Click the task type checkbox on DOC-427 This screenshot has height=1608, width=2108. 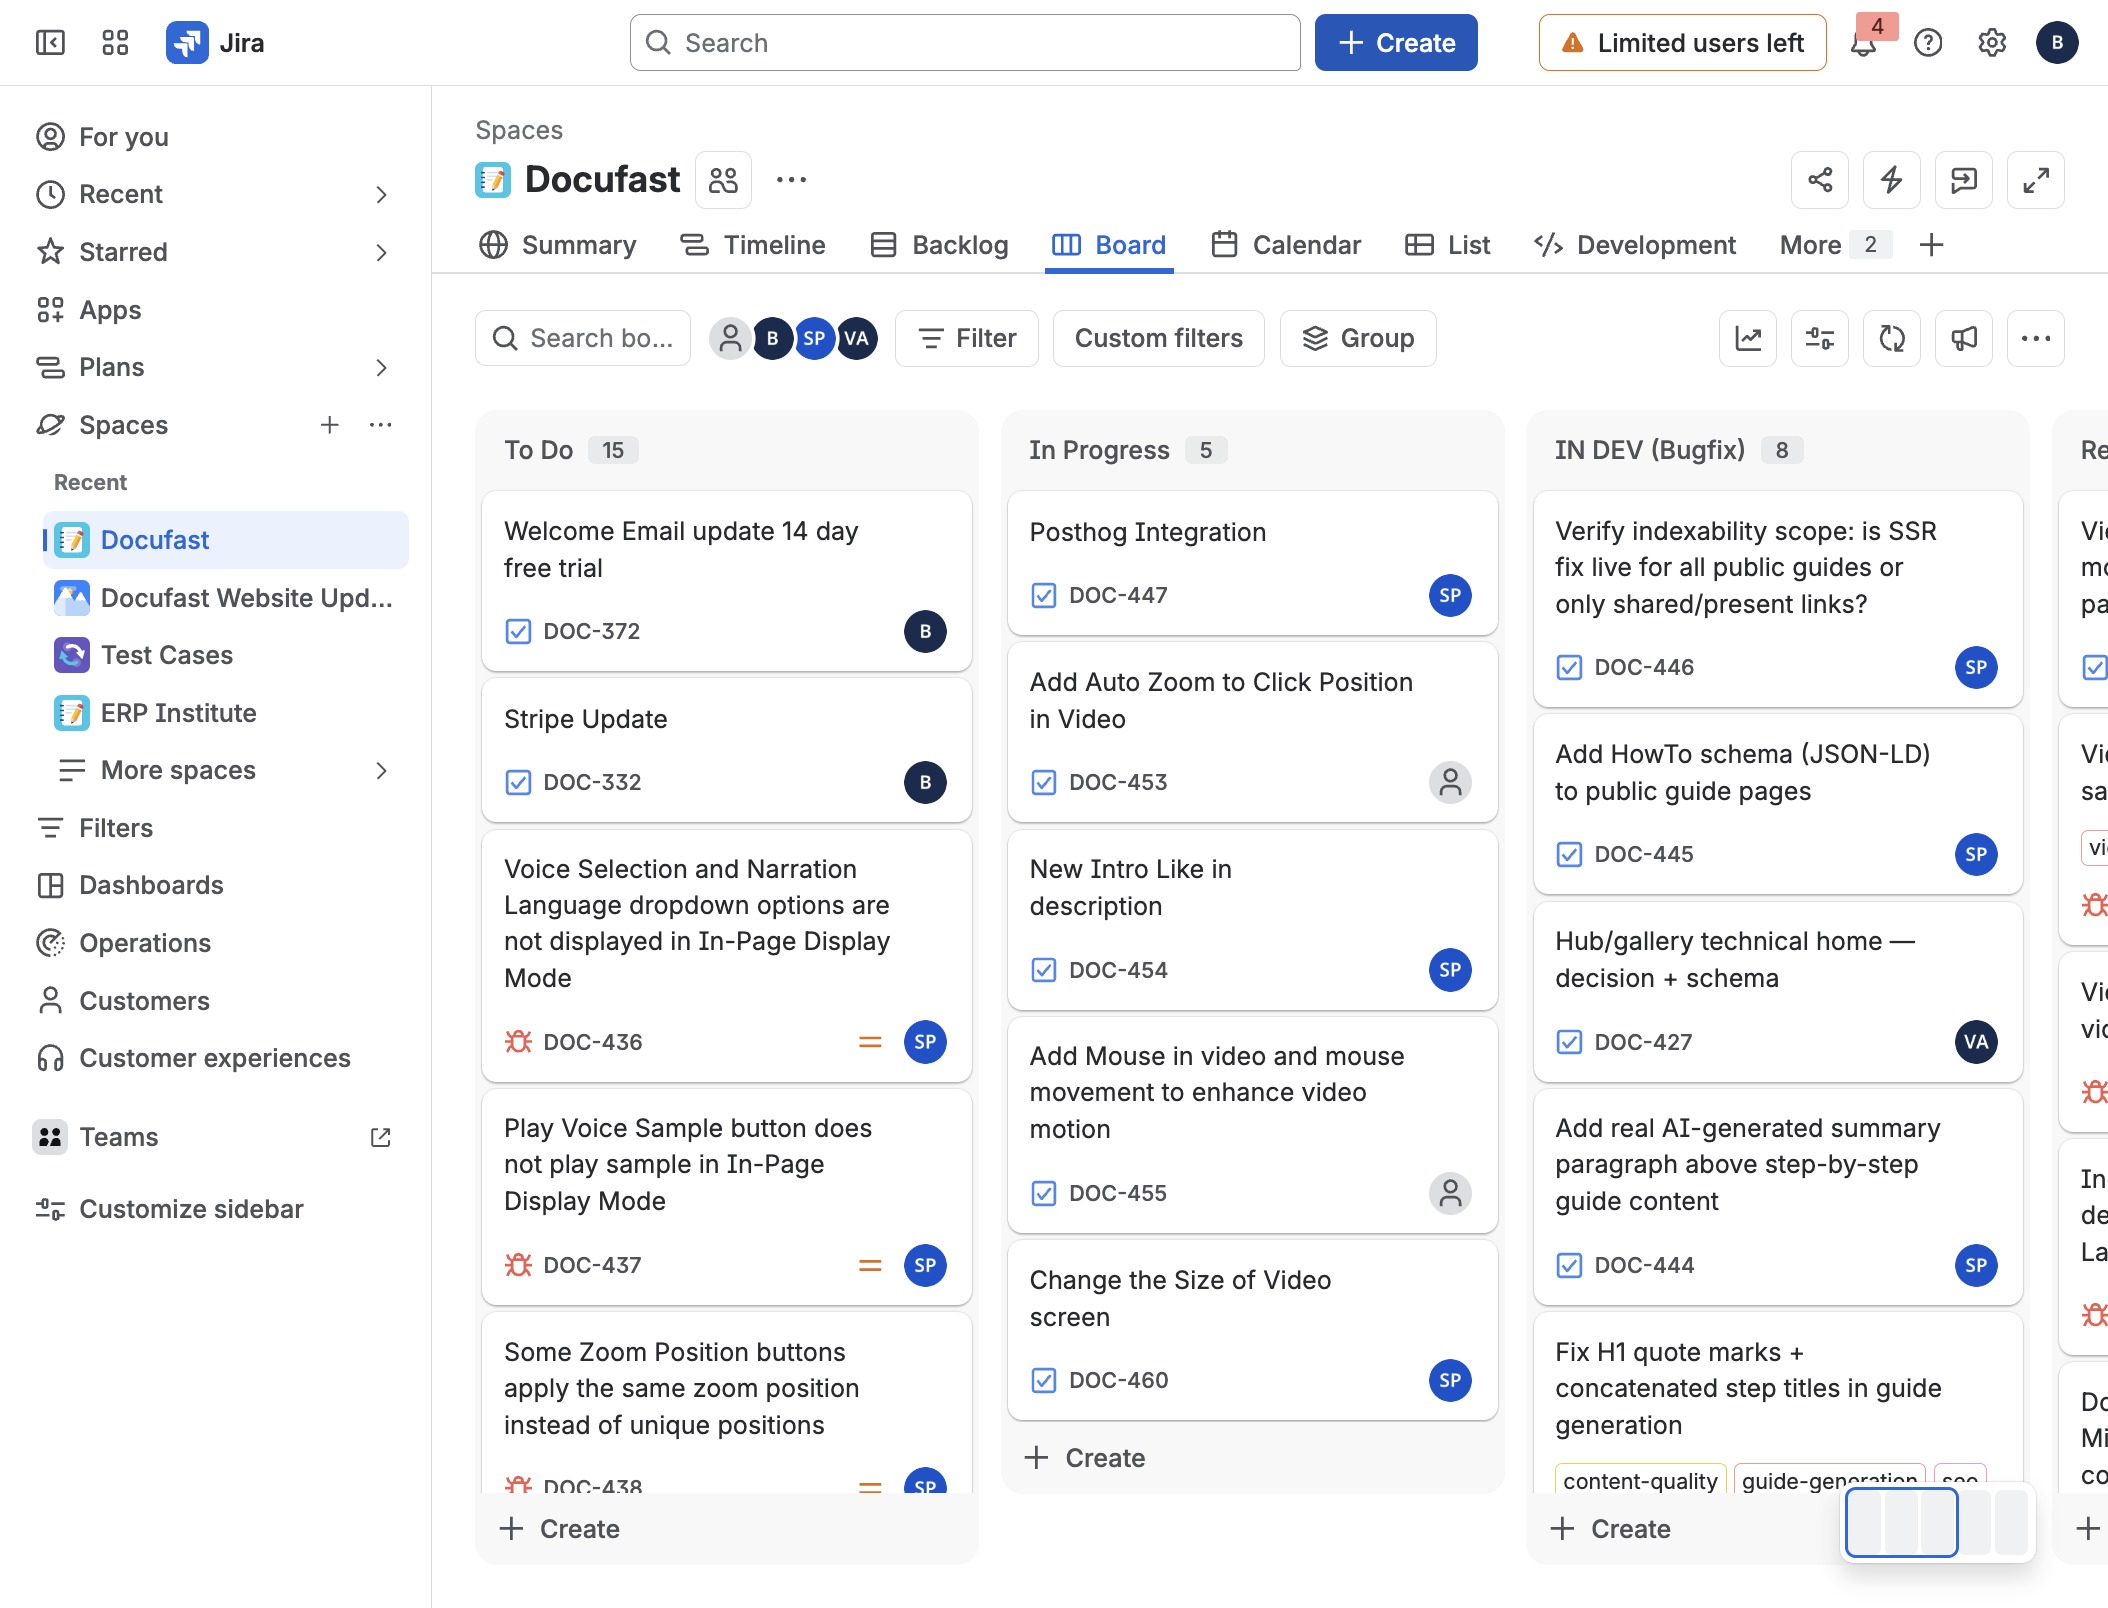1570,1042
